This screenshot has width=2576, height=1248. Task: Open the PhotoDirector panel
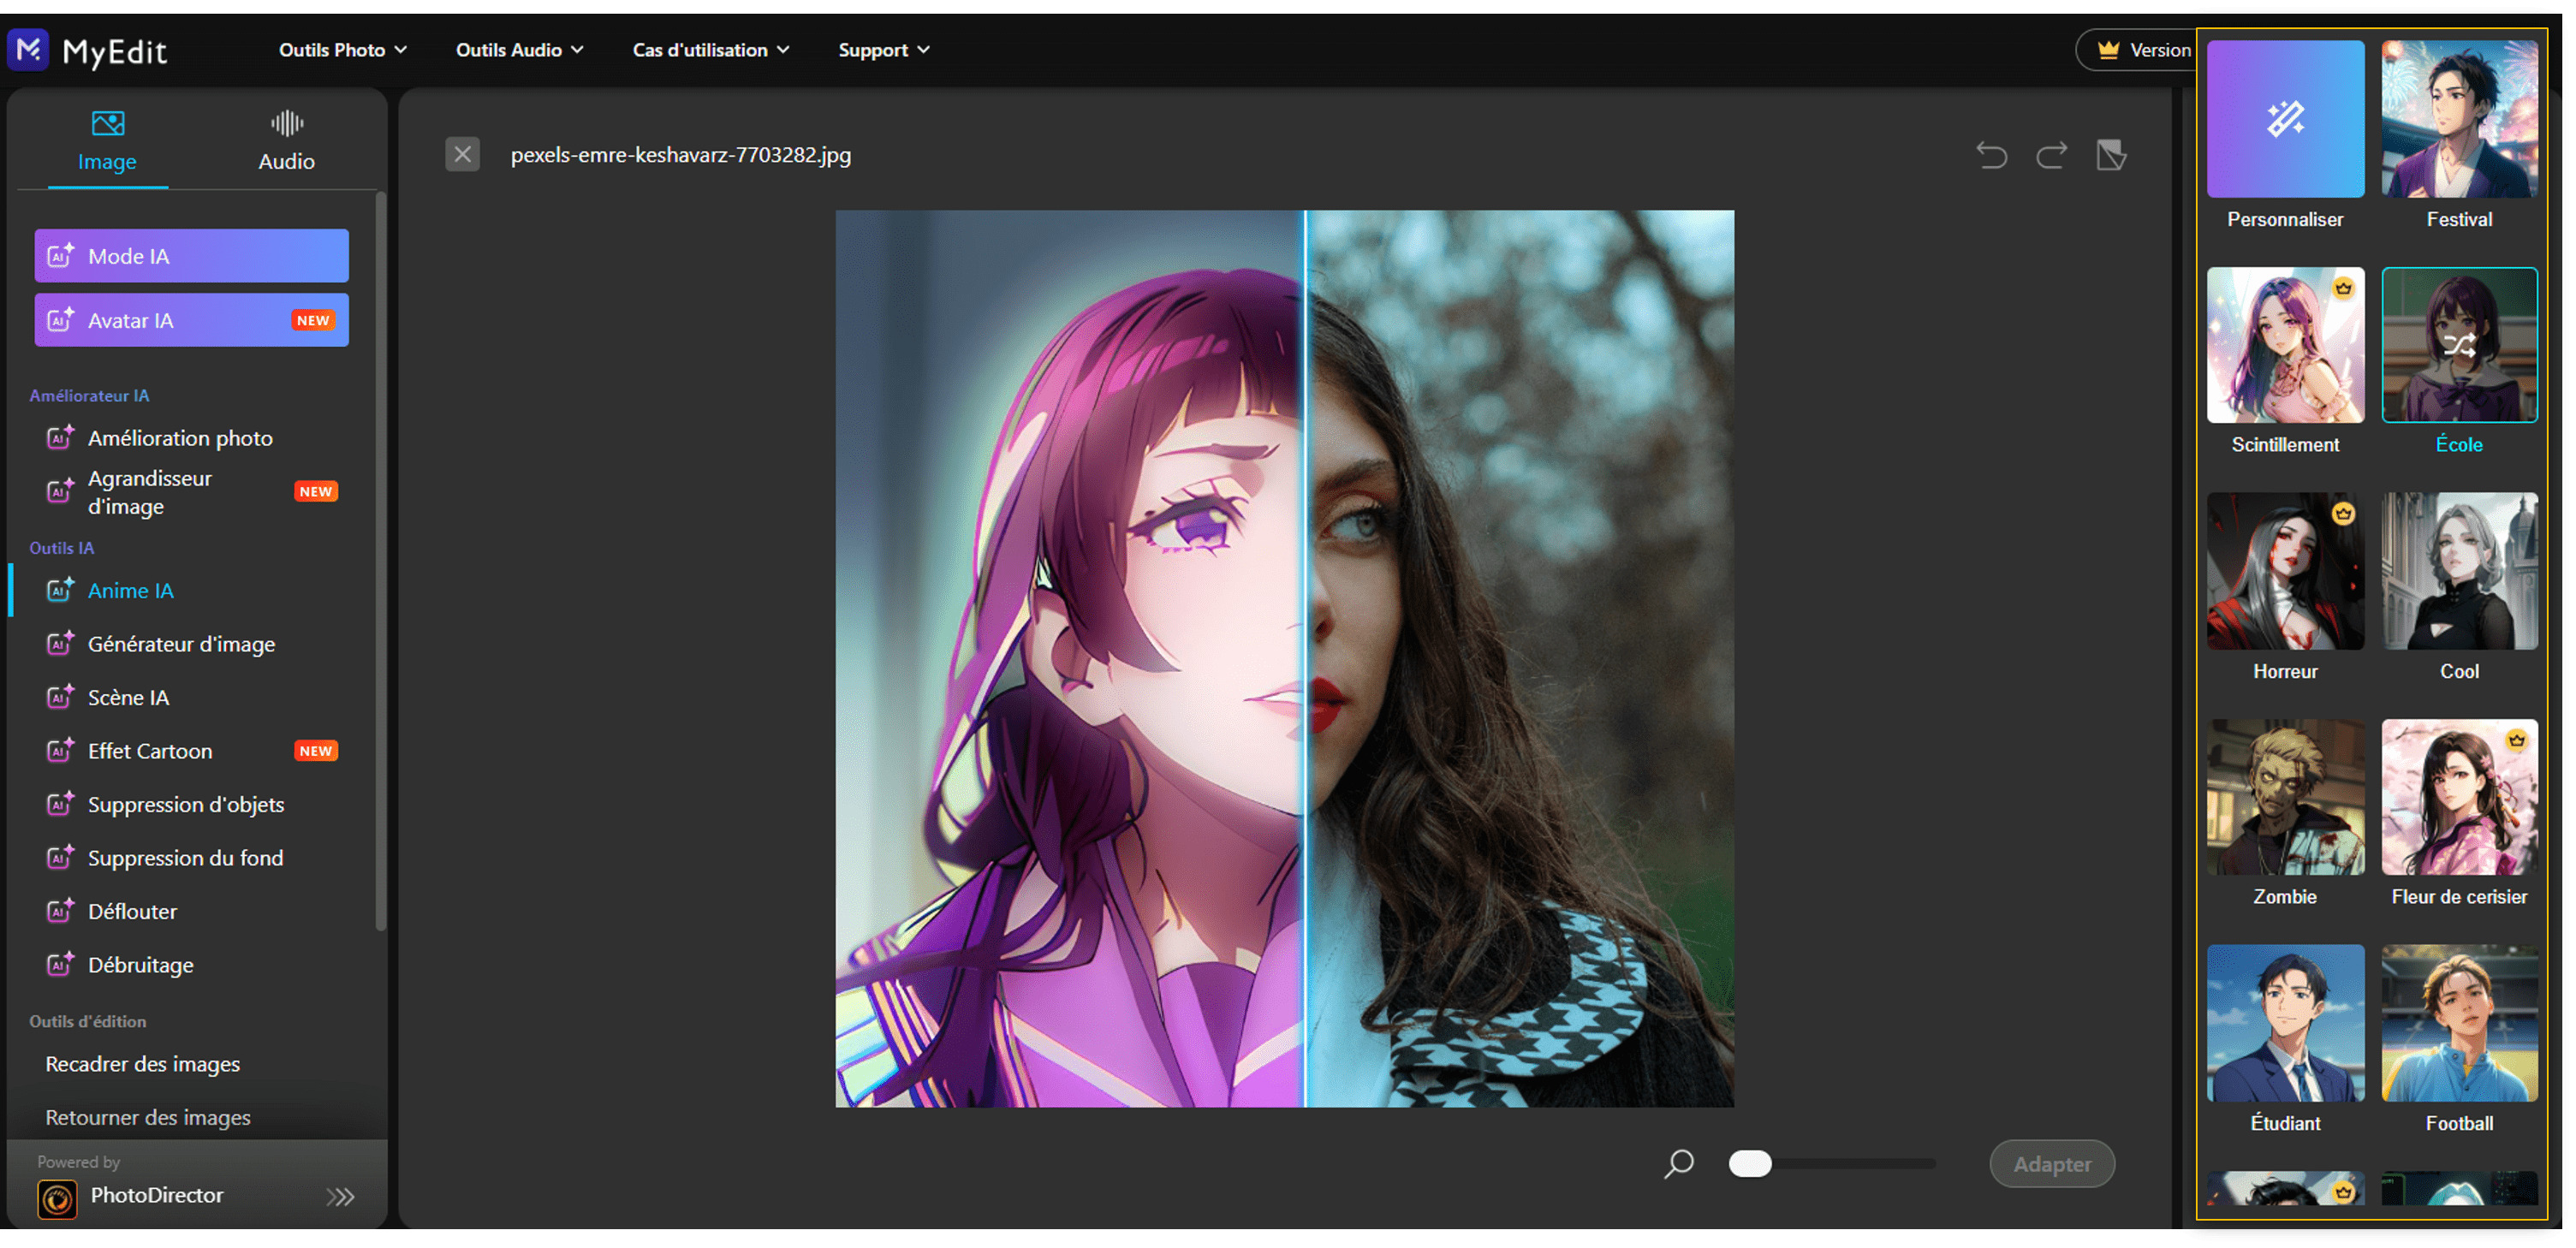[x=155, y=1195]
